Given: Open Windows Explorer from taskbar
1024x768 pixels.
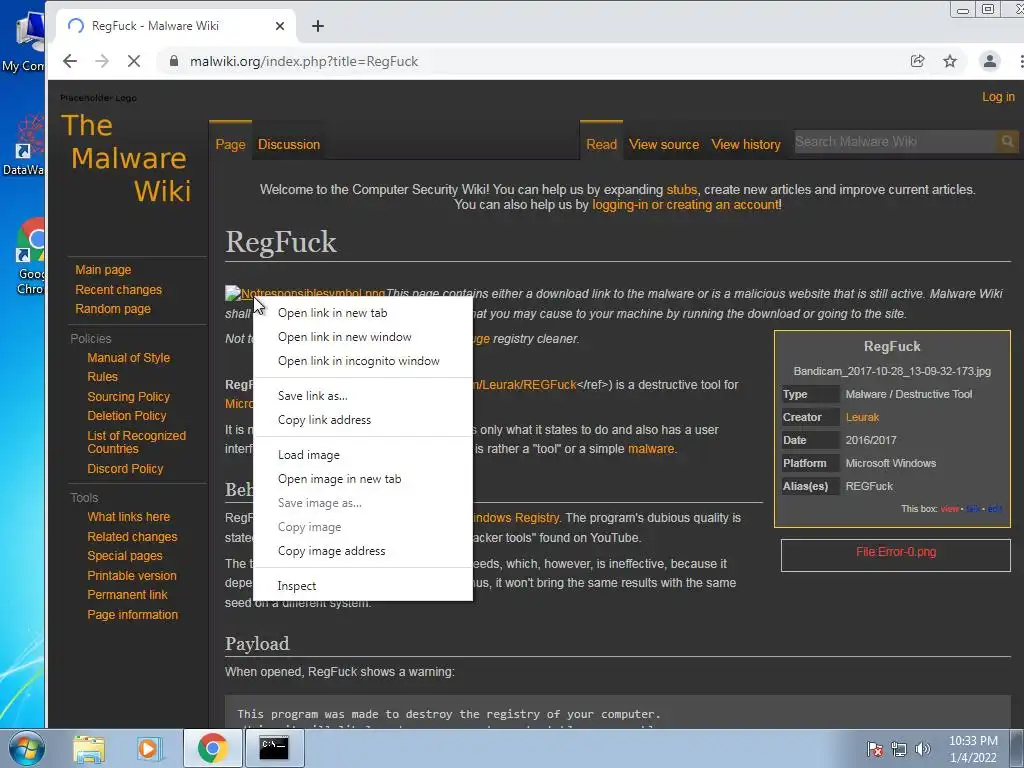Looking at the screenshot, I should pos(89,748).
